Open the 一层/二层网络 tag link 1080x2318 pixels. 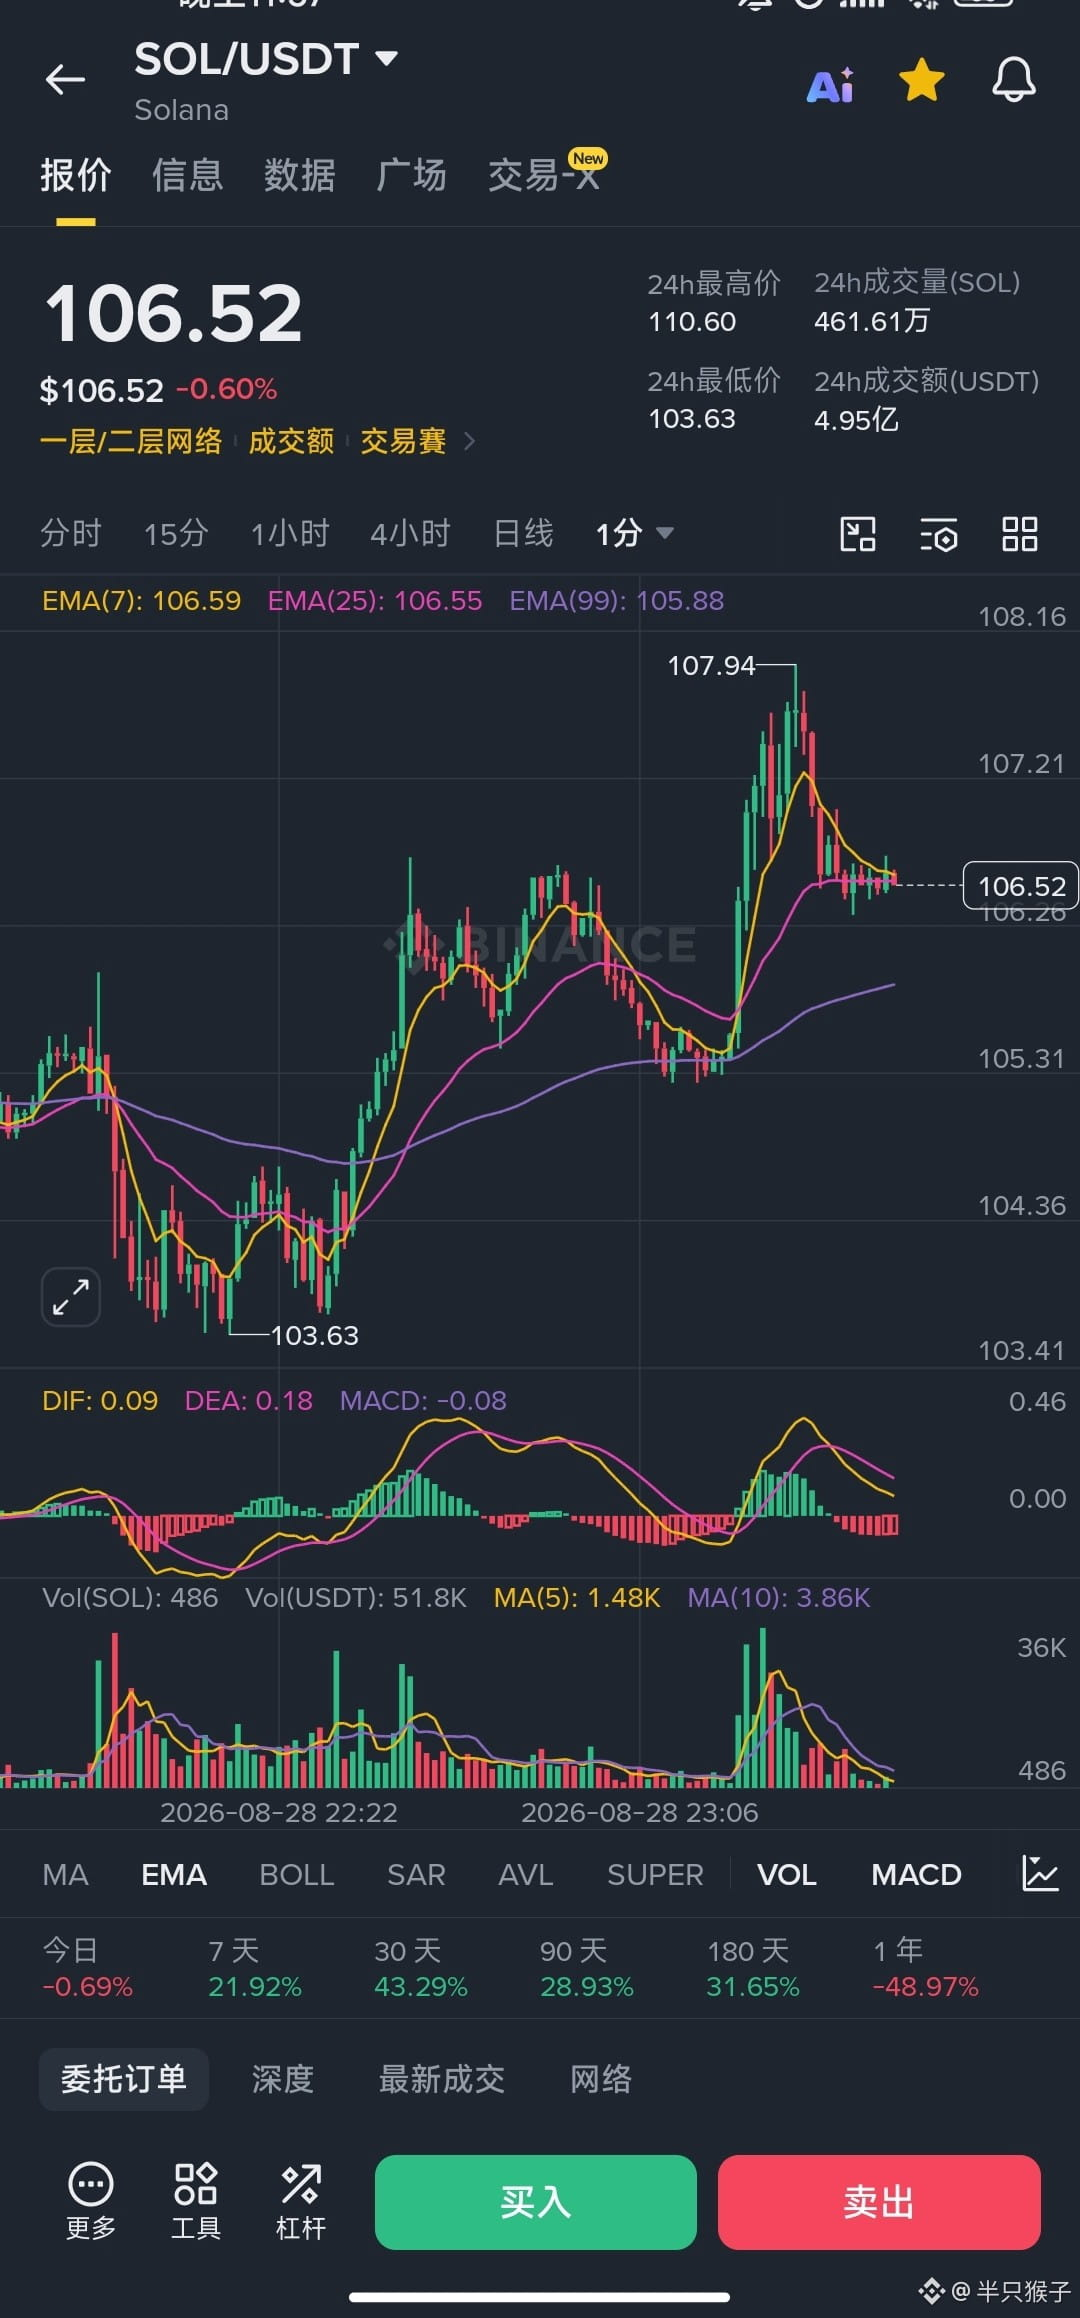click(x=131, y=441)
